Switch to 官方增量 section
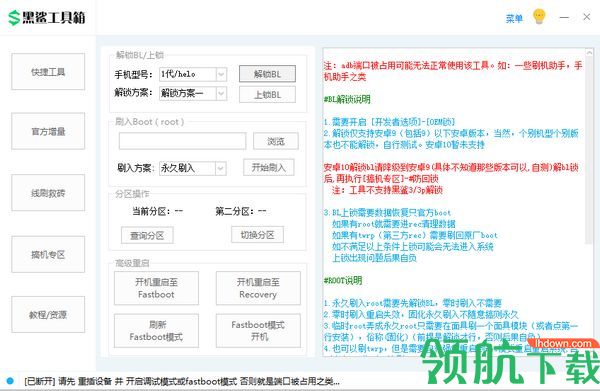The height and width of the screenshot is (391, 600). pos(48,131)
